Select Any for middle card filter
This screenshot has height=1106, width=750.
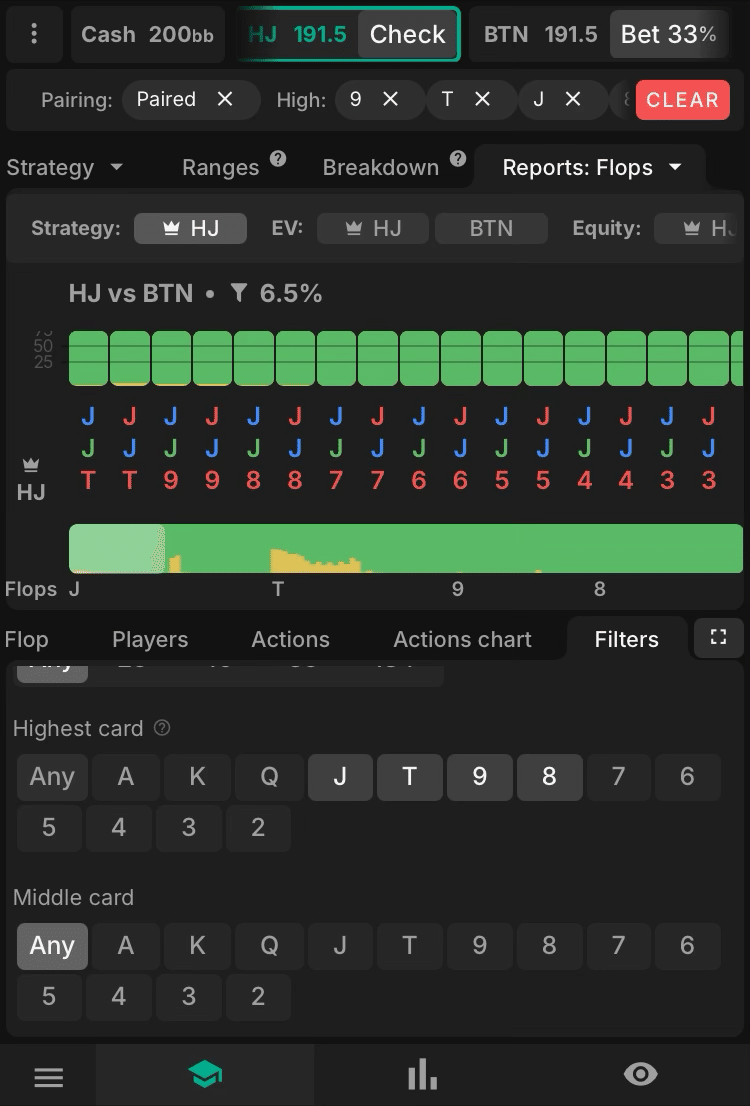pos(52,945)
